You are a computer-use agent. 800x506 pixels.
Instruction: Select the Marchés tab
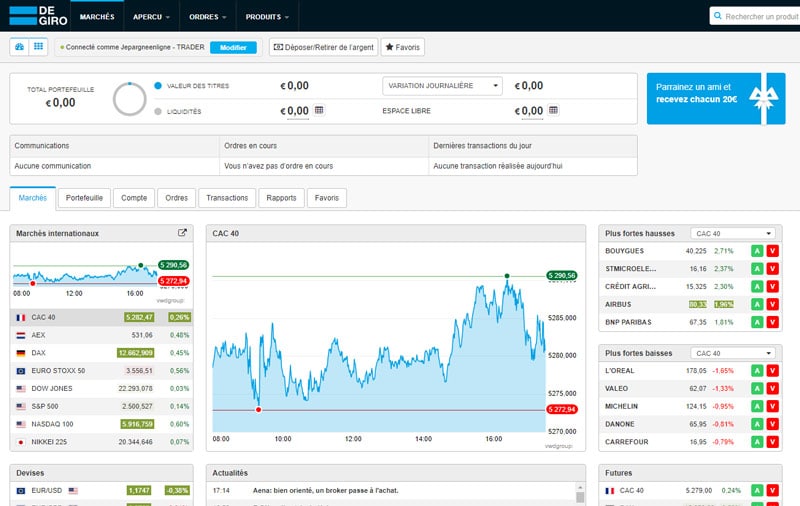33,198
